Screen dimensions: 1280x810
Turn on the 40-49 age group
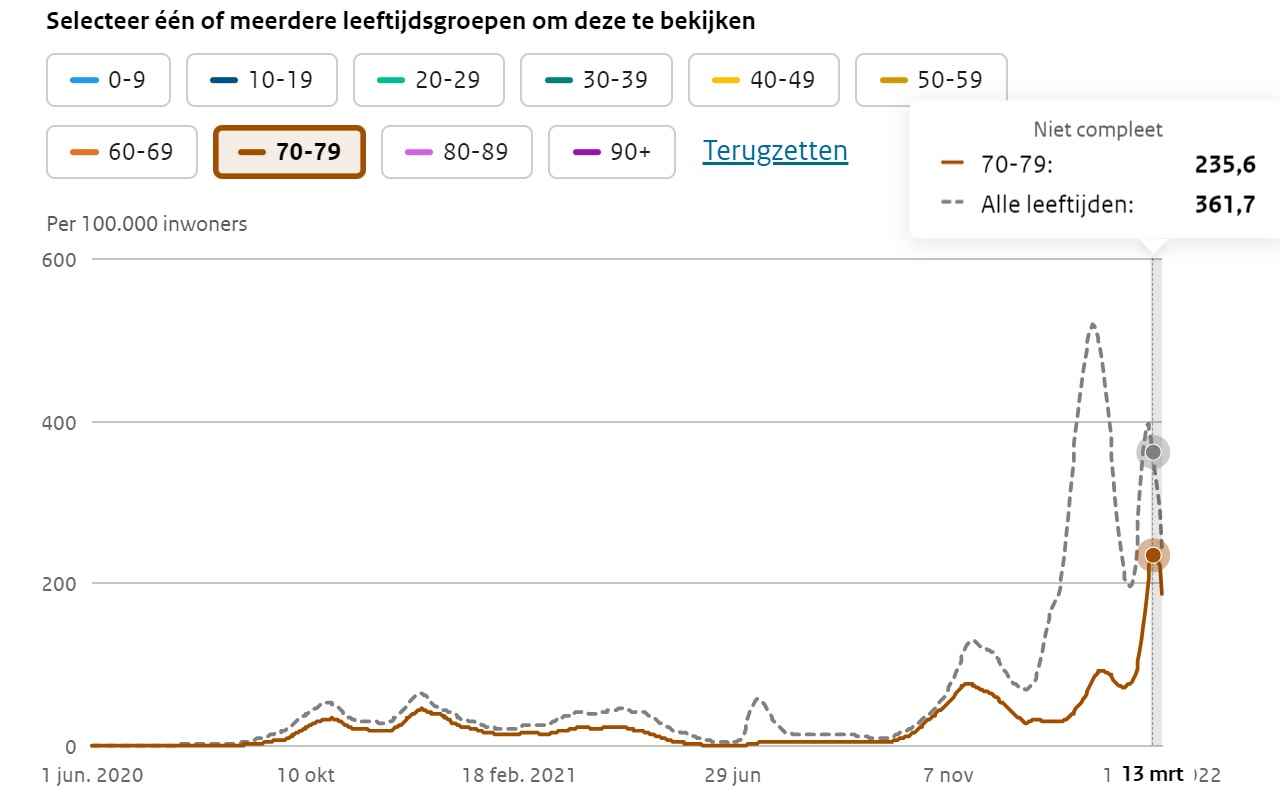click(763, 80)
